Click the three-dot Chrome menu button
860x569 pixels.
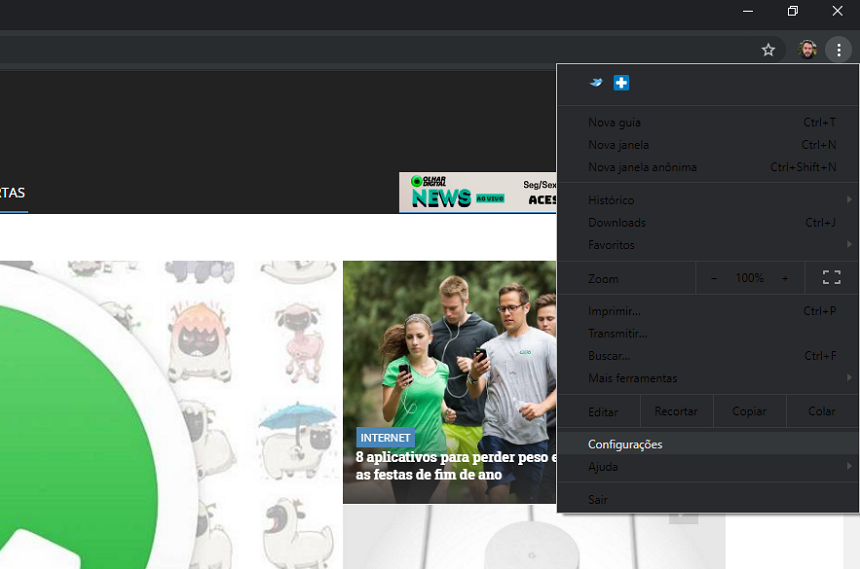coord(839,50)
